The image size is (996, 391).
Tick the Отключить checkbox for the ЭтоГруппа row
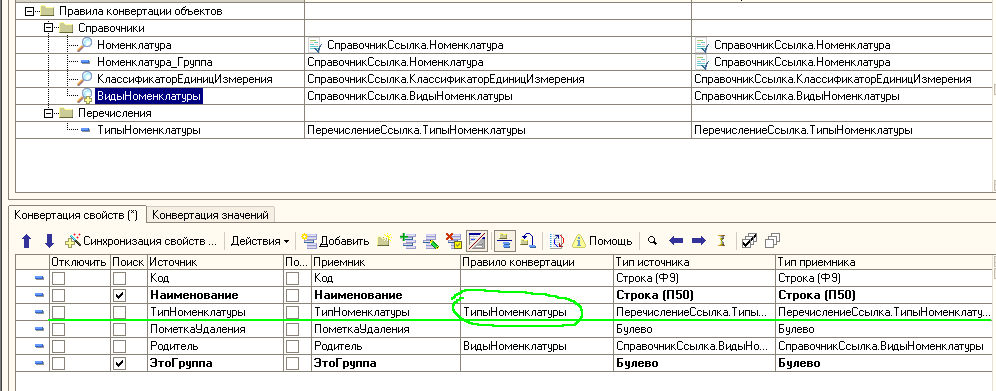[58, 364]
